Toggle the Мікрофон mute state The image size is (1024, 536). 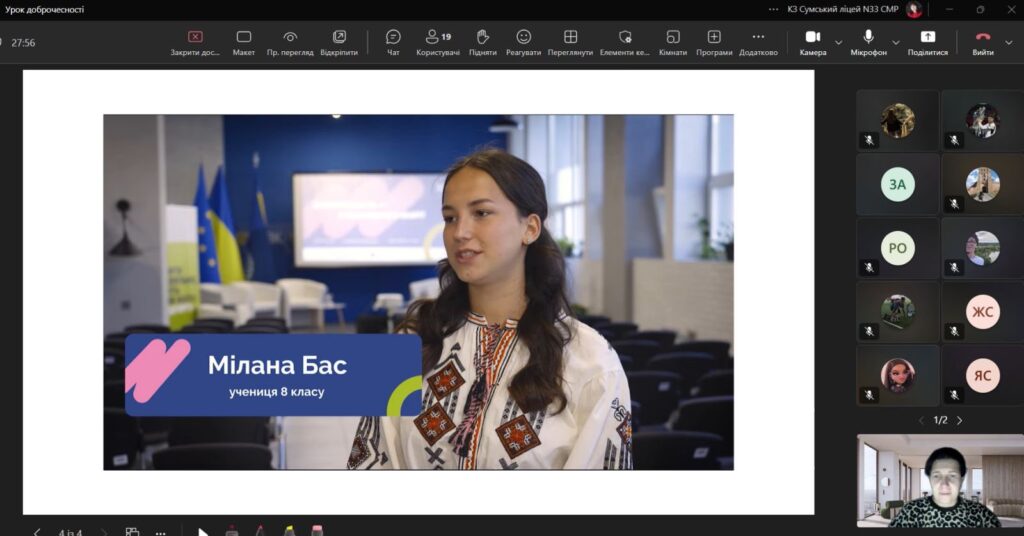click(868, 42)
